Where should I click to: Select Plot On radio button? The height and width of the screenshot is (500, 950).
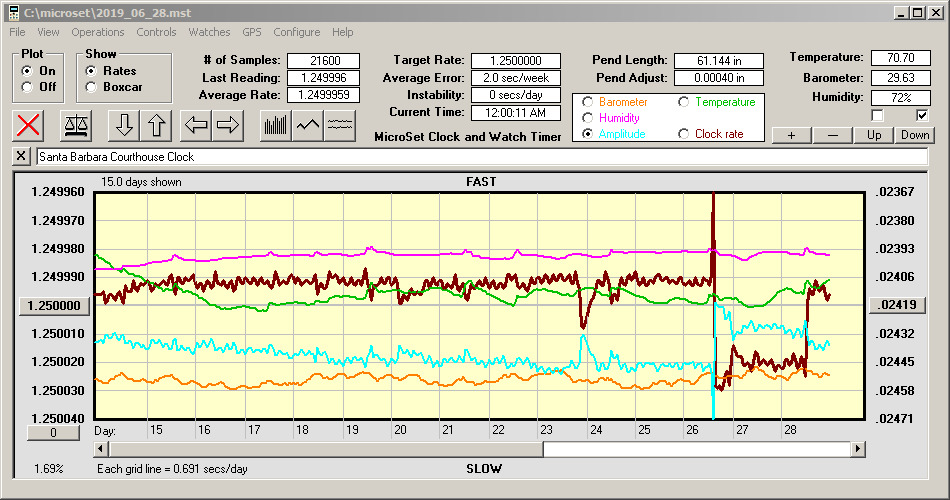[27, 71]
